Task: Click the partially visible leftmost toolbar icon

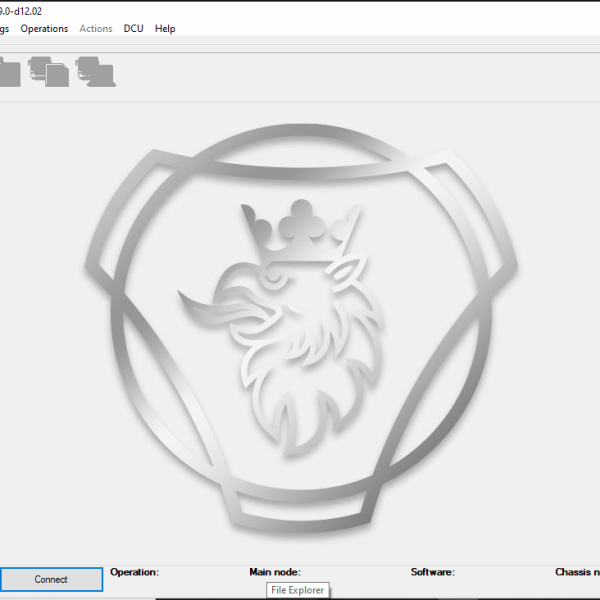Action: tap(9, 73)
